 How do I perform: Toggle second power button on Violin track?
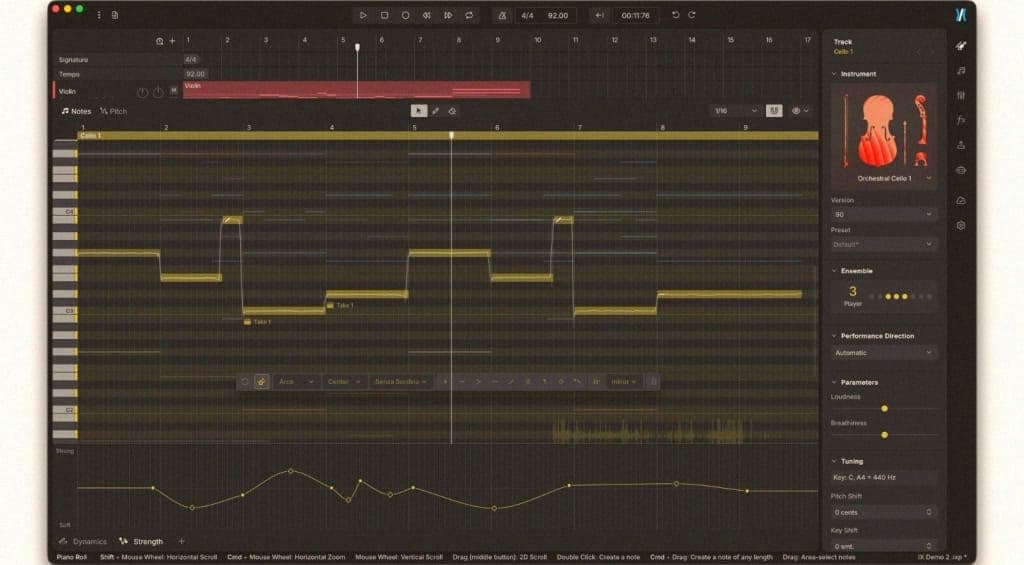pyautogui.click(x=157, y=92)
